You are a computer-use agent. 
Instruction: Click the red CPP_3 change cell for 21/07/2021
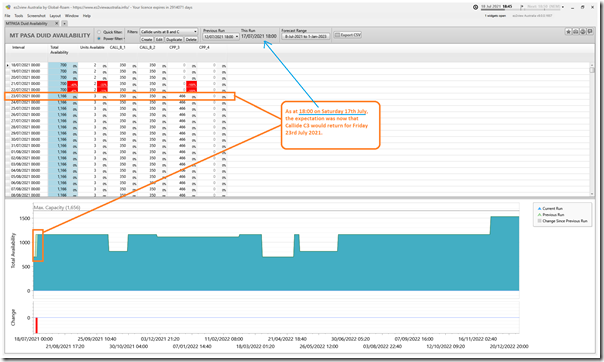pyautogui.click(x=191, y=84)
